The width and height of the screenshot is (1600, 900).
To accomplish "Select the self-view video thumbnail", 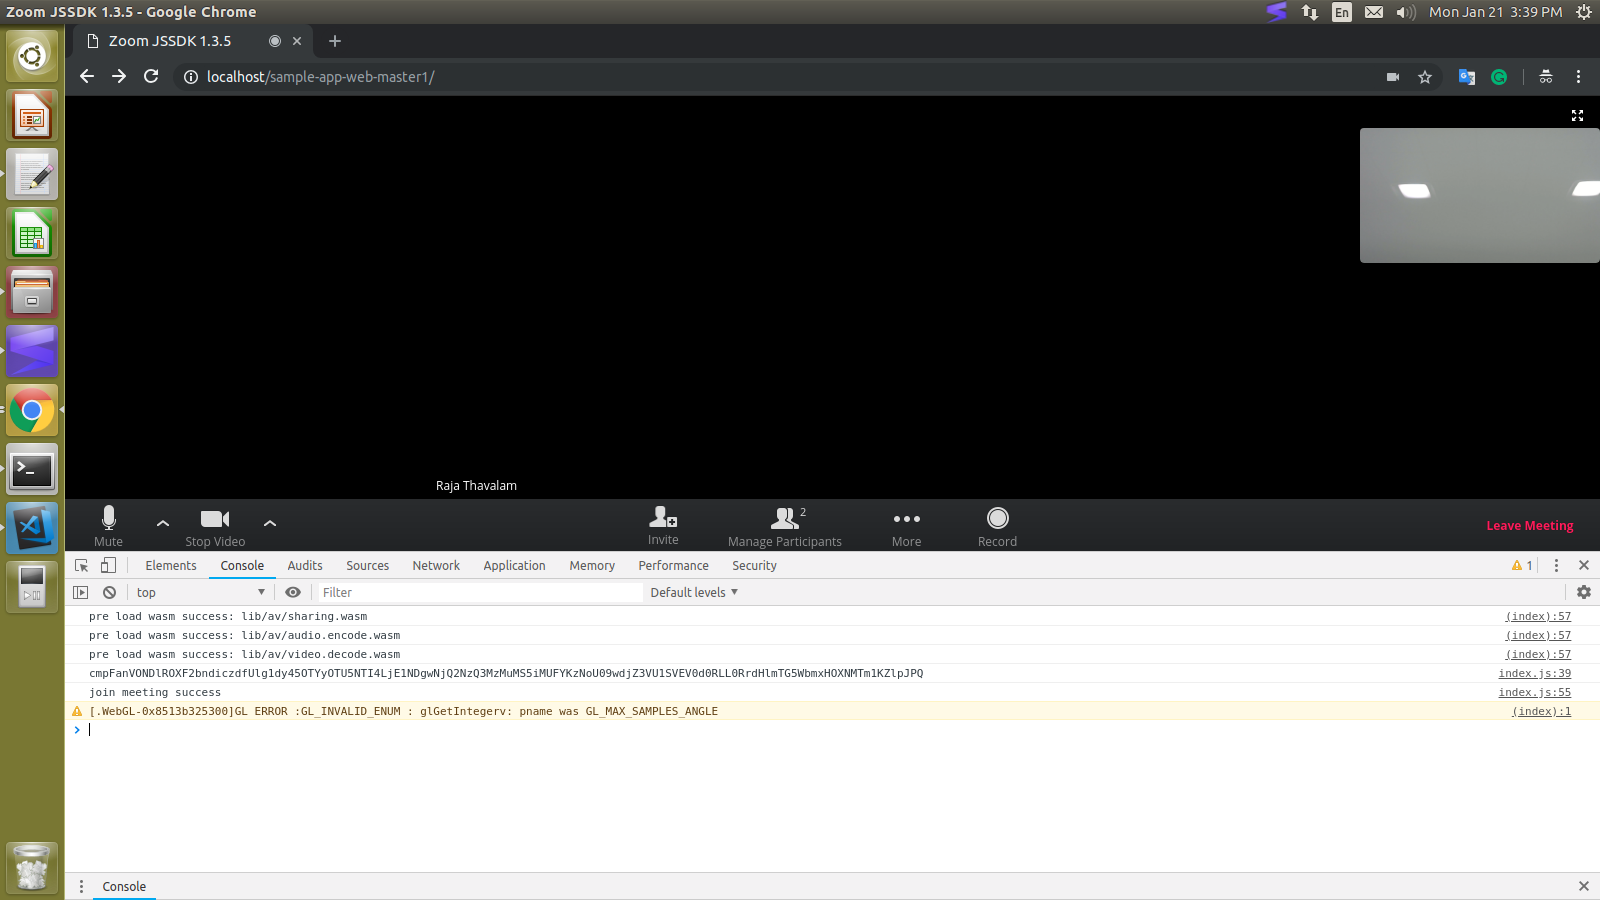I will click(1480, 195).
